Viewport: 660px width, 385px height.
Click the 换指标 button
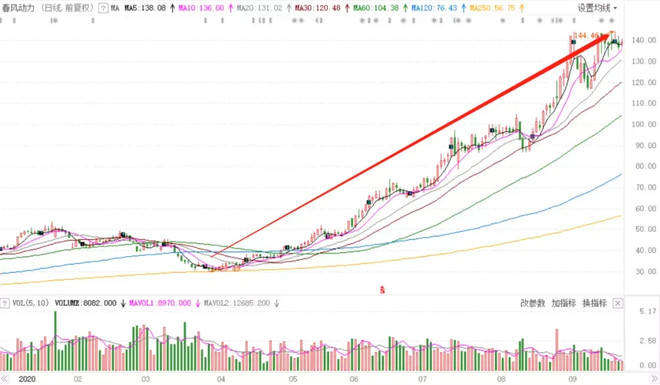(594, 303)
